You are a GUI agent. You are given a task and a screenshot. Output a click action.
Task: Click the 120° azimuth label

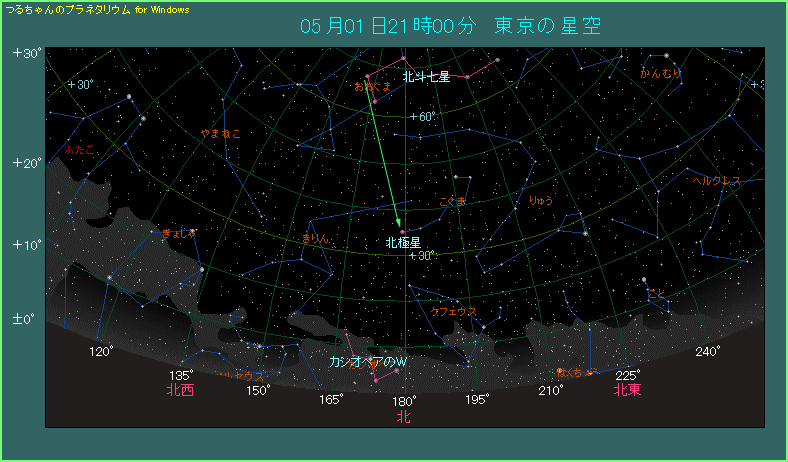coord(101,351)
